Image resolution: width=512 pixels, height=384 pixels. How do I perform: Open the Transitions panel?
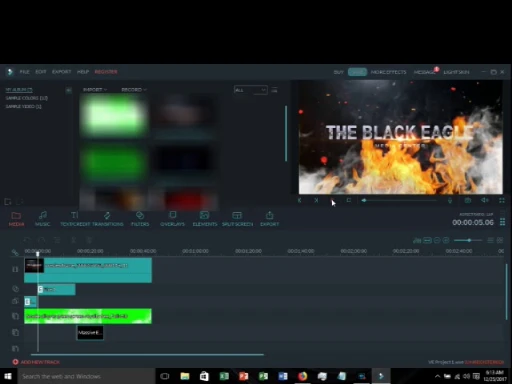[x=107, y=219]
